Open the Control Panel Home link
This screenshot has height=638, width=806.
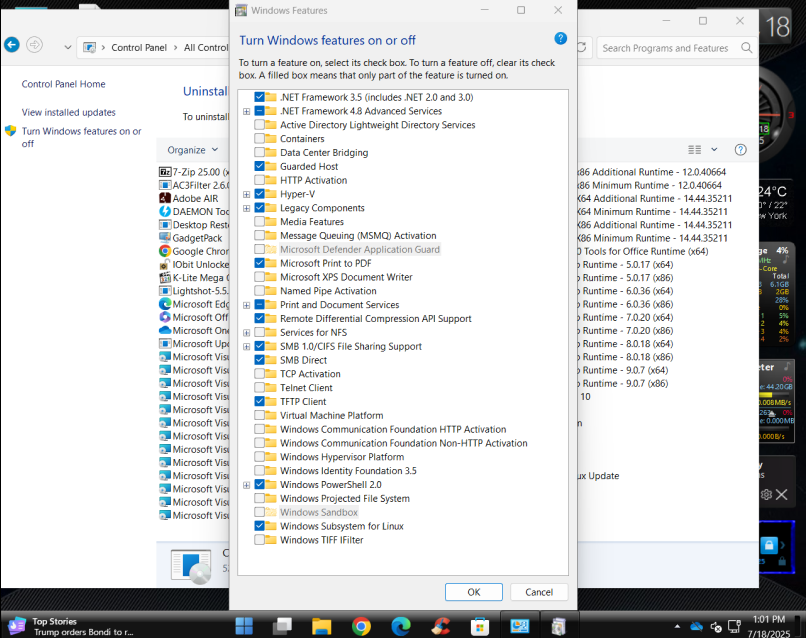(x=63, y=84)
